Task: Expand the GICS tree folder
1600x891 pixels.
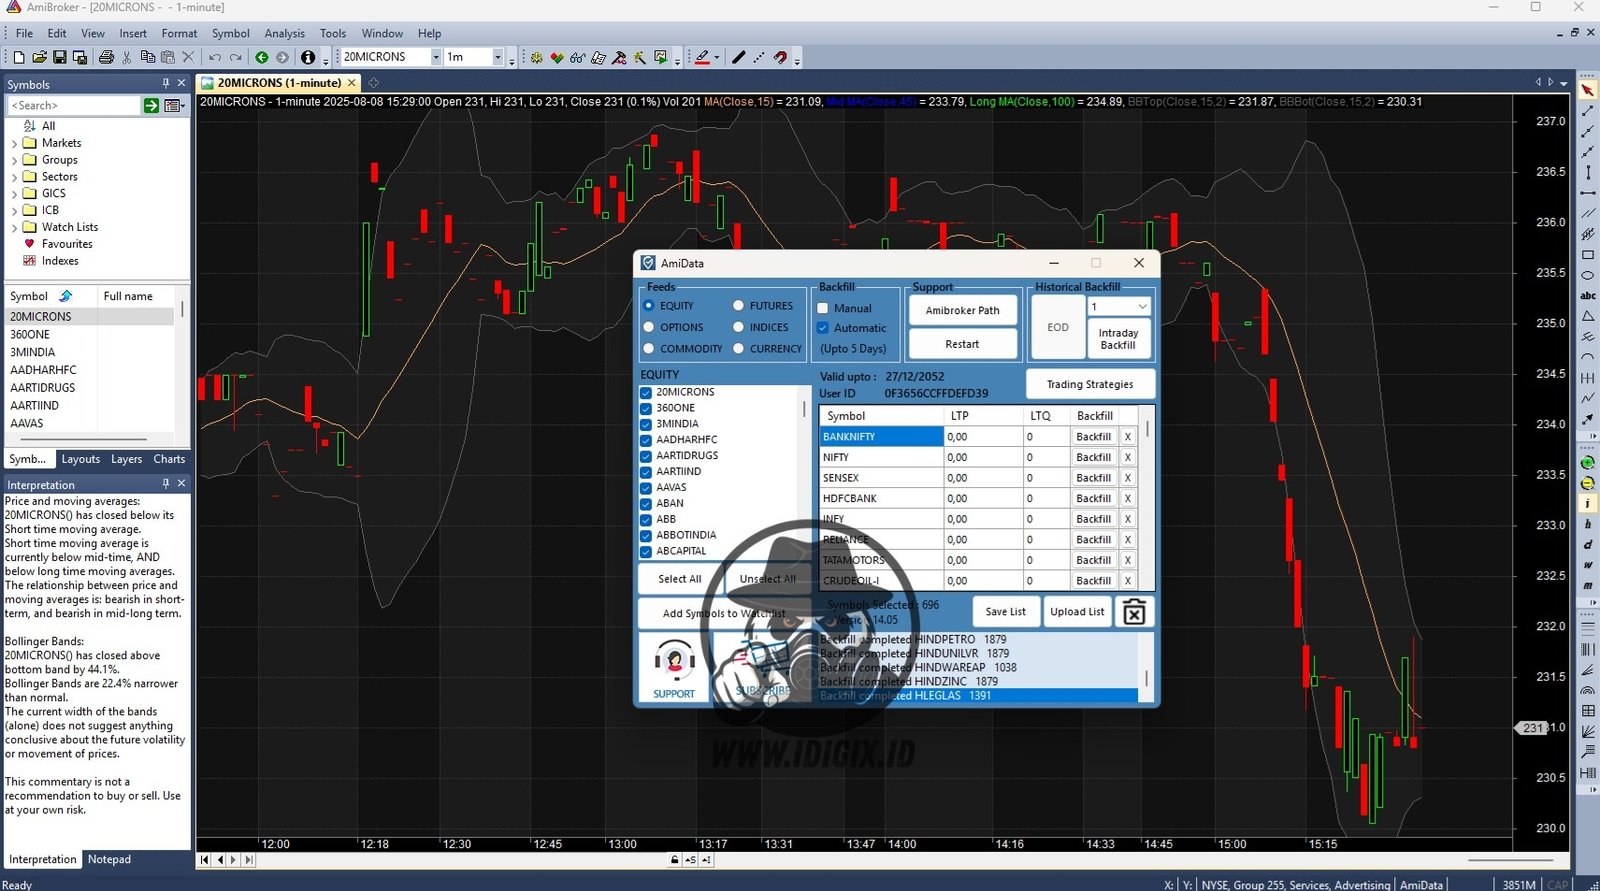Action: point(14,194)
